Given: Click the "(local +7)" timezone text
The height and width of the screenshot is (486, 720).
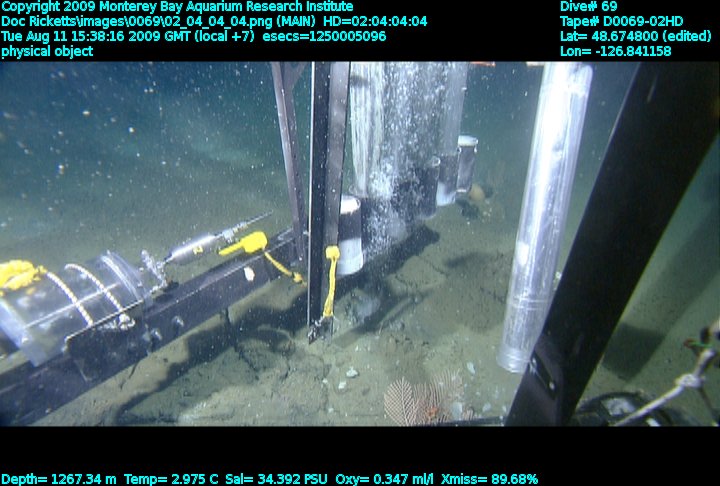Looking at the screenshot, I should (x=224, y=37).
